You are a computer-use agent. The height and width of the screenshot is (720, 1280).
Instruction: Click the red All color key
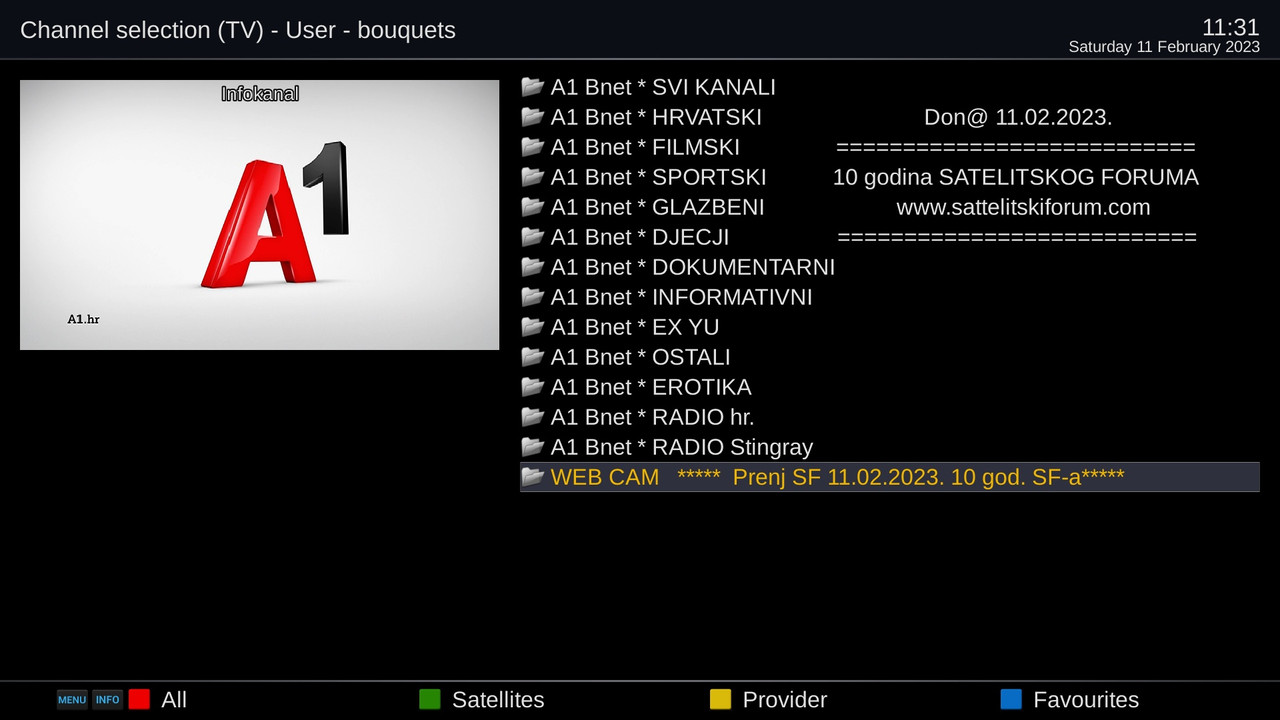click(139, 700)
